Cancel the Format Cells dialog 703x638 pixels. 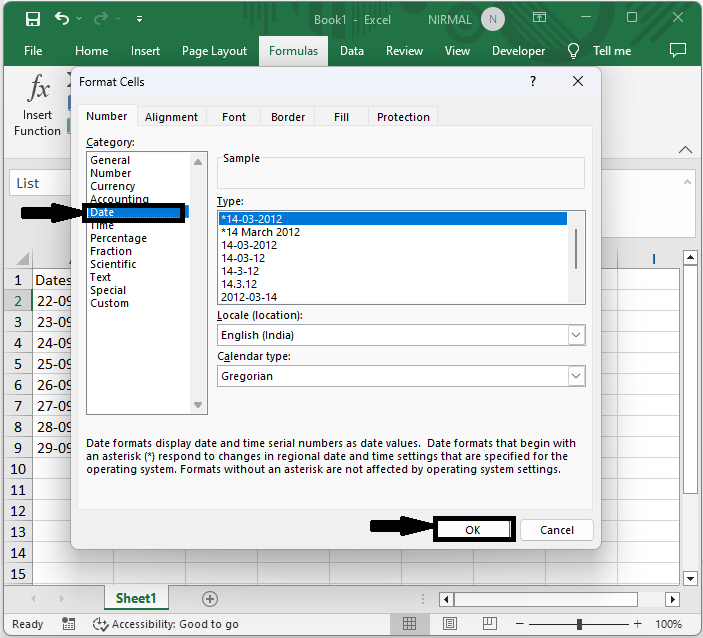tap(556, 530)
